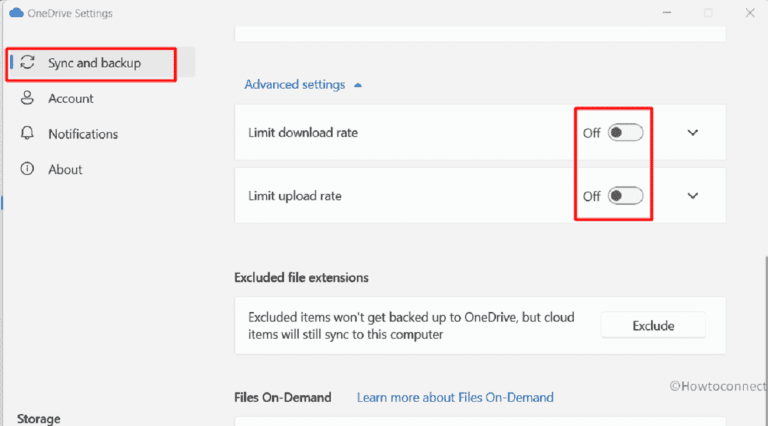Viewport: 768px width, 426px height.
Task: Toggle the Limit upload rate switch
Action: pos(625,196)
